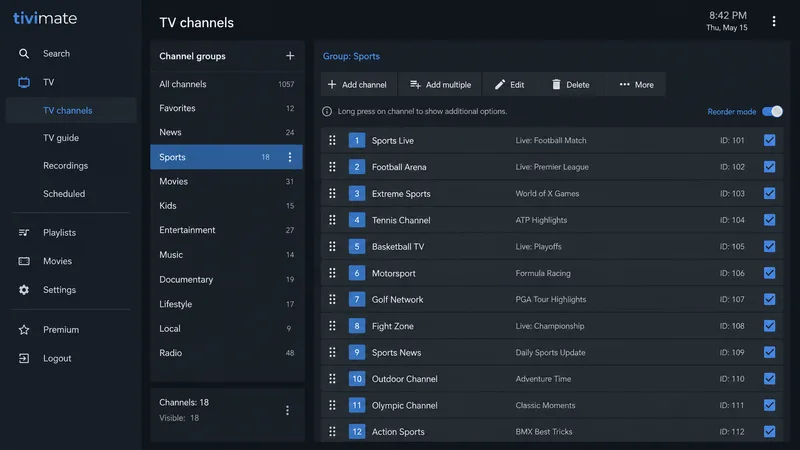
Task: Select the Favorites channel group
Action: [x=227, y=108]
